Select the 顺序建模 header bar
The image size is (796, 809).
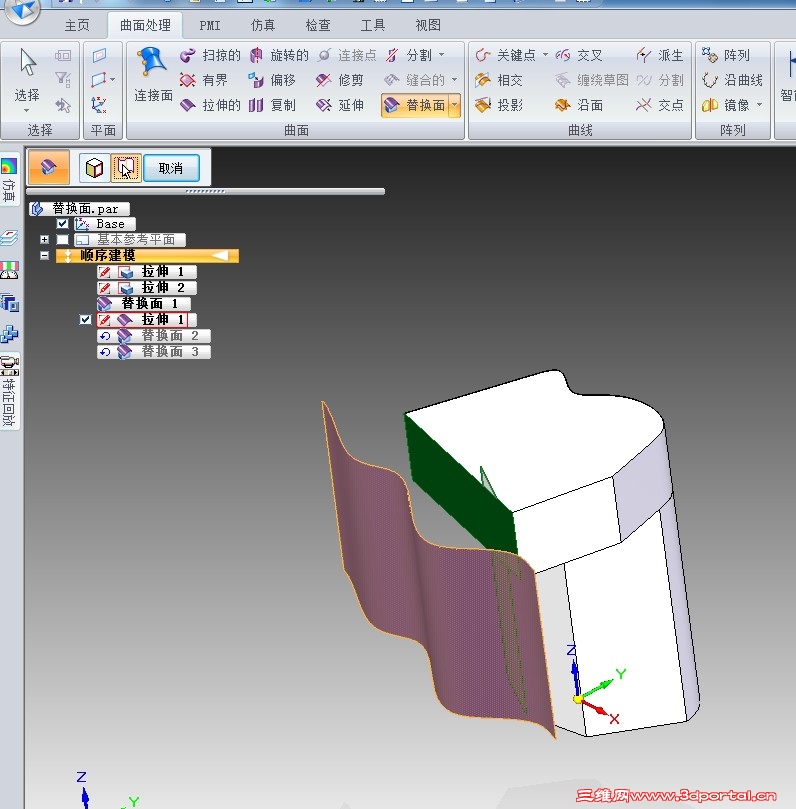[x=148, y=255]
